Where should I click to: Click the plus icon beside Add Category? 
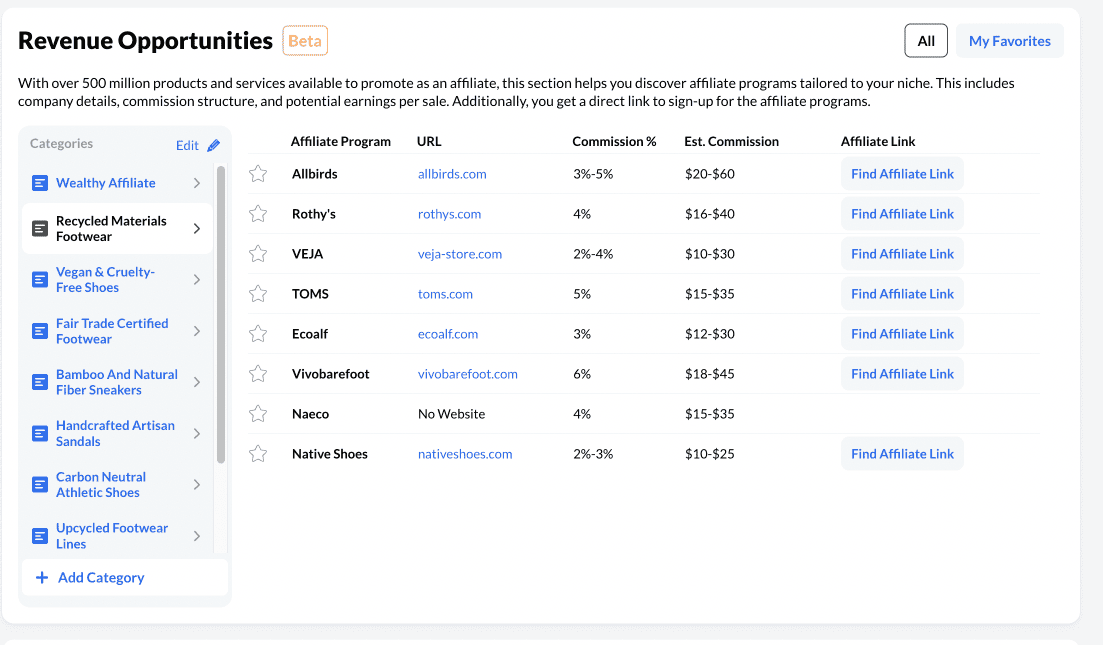coord(42,577)
